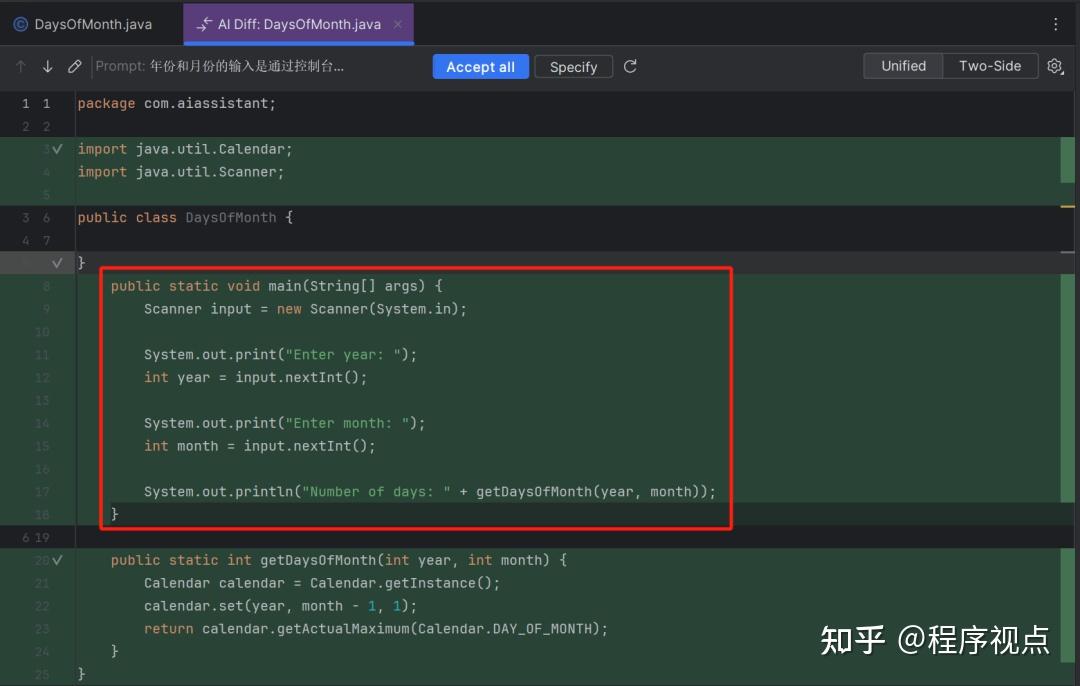Collapse the getDaysOfMonth method fold arrow
The height and width of the screenshot is (686, 1080).
pos(57,560)
